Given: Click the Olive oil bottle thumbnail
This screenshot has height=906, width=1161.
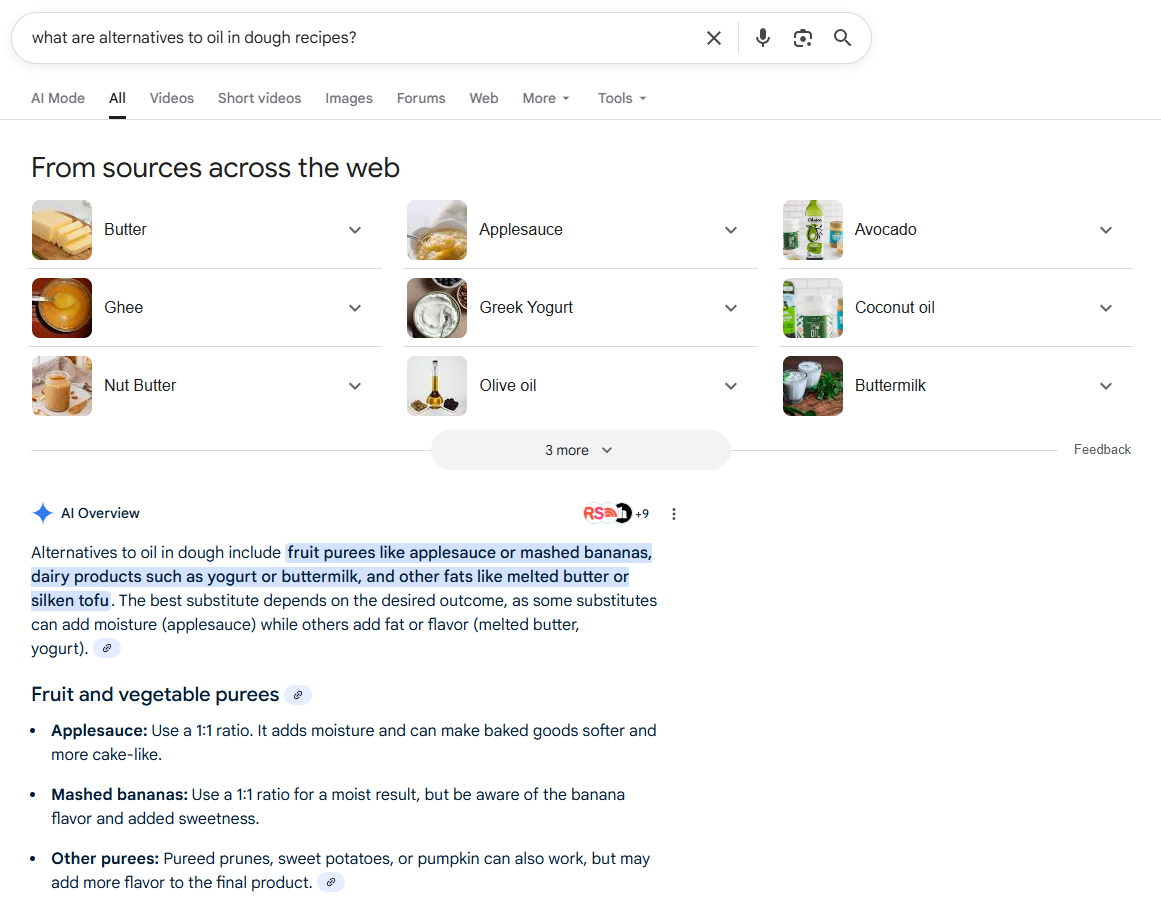Looking at the screenshot, I should [x=437, y=386].
